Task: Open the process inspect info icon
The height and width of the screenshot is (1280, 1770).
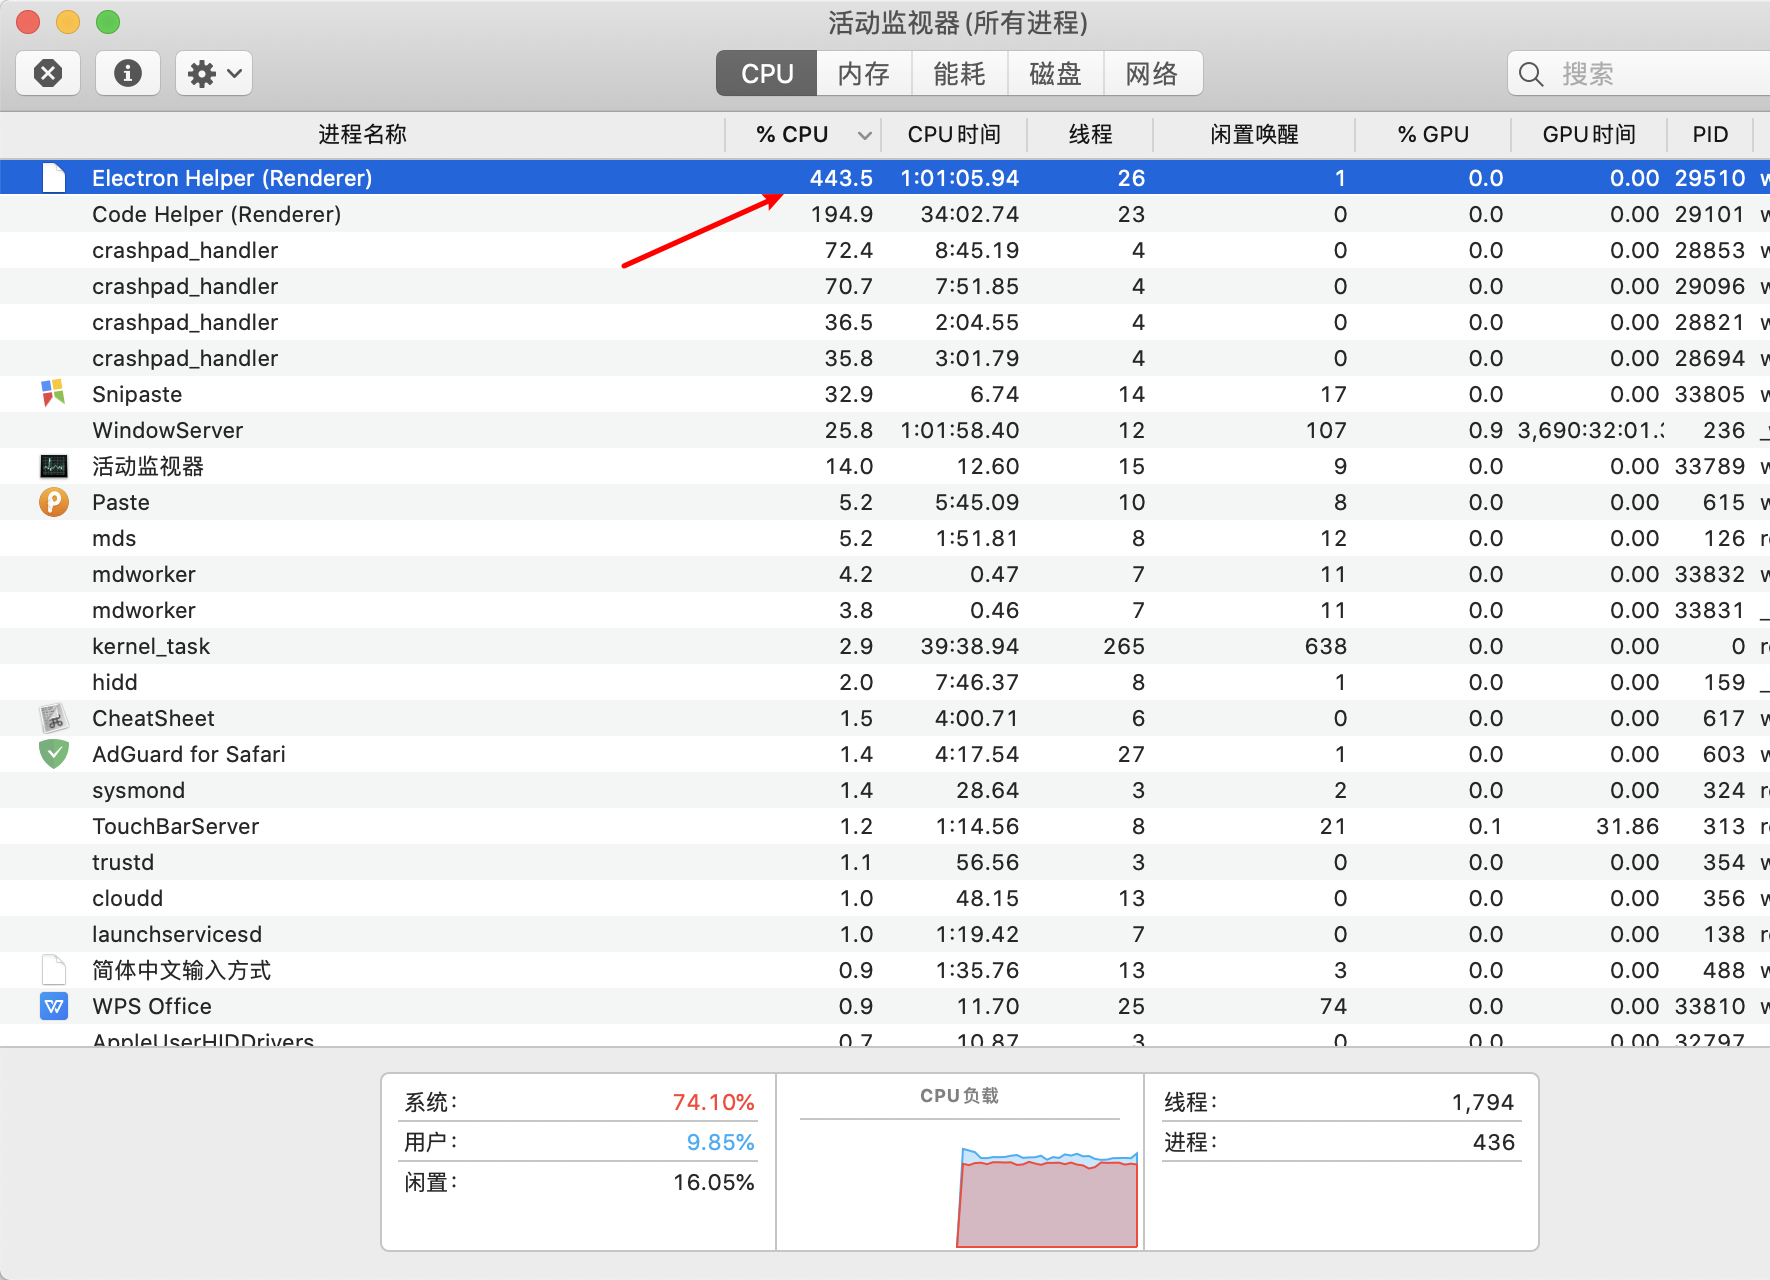Action: click(x=127, y=72)
